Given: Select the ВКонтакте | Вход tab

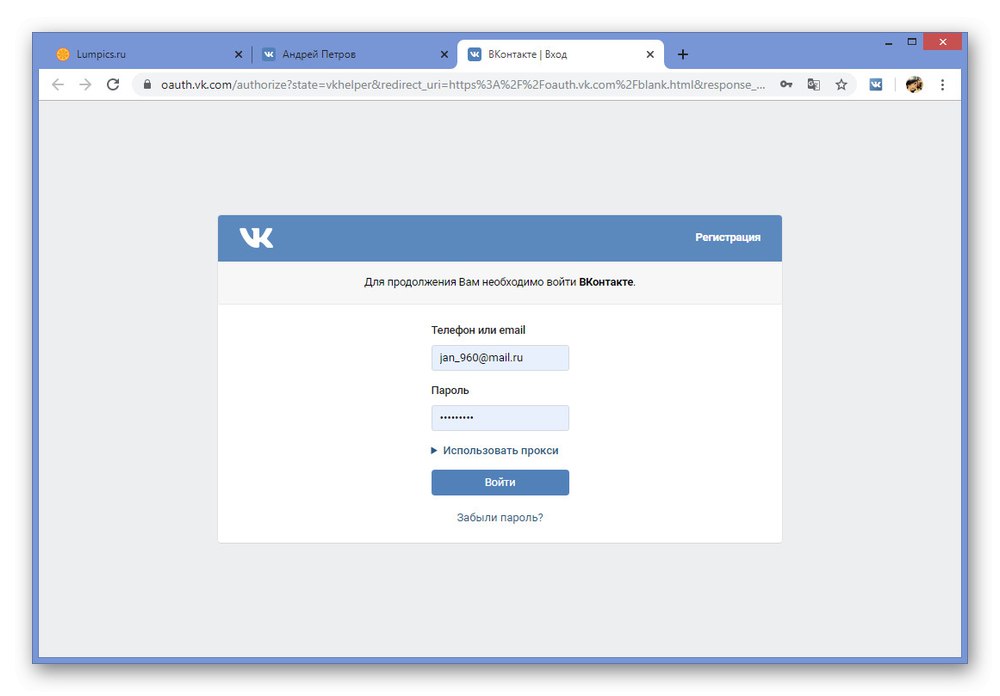Looking at the screenshot, I should coord(561,54).
